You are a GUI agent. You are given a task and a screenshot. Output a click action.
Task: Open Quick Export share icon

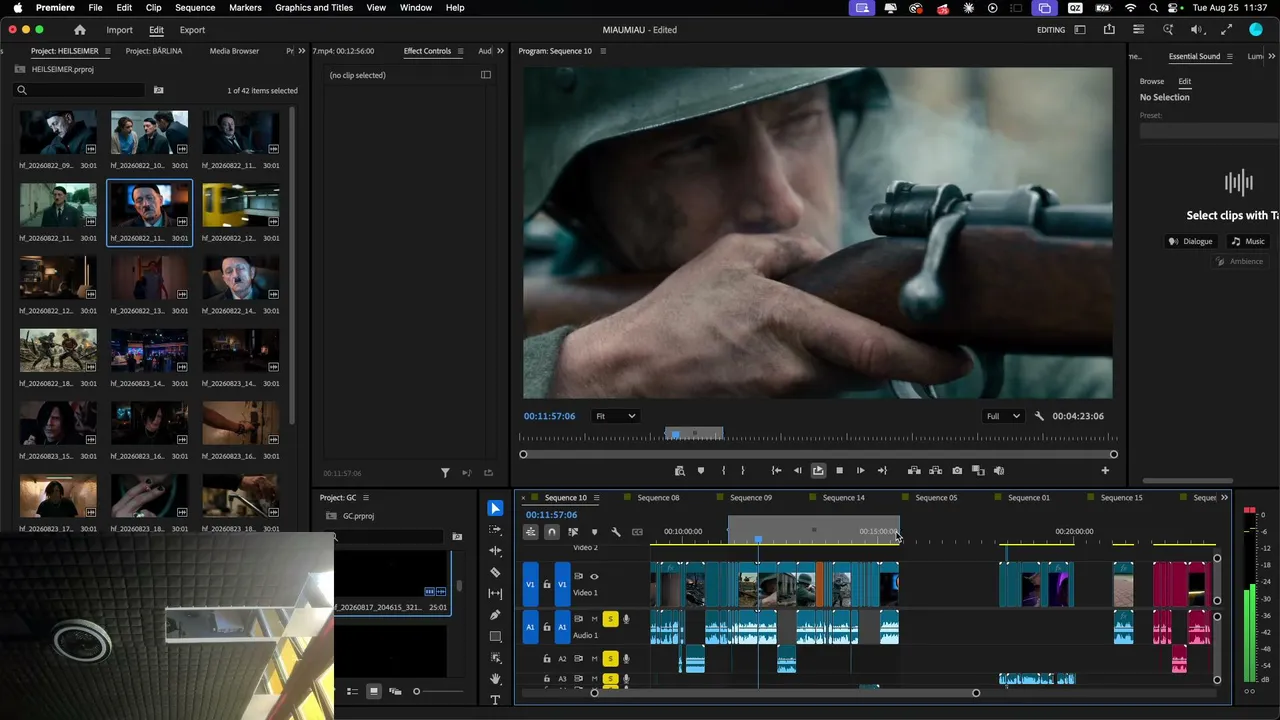pyautogui.click(x=1109, y=30)
